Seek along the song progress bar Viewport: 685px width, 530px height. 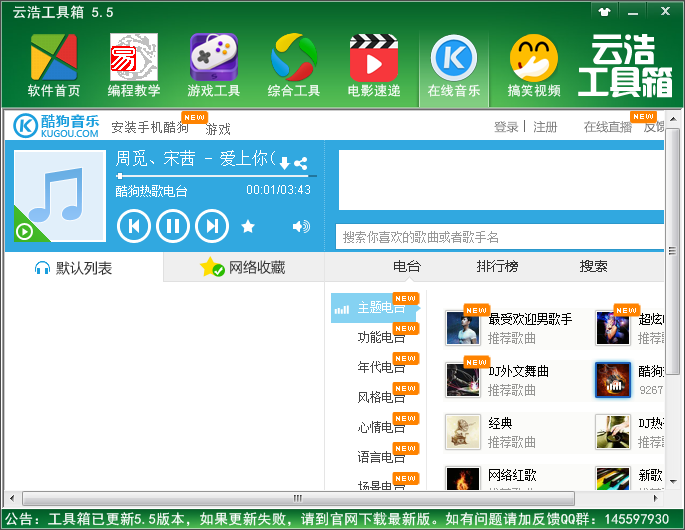216,176
